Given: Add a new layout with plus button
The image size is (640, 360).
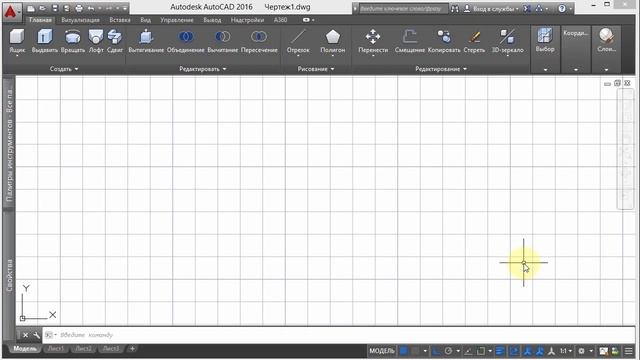Looking at the screenshot, I should coord(132,349).
